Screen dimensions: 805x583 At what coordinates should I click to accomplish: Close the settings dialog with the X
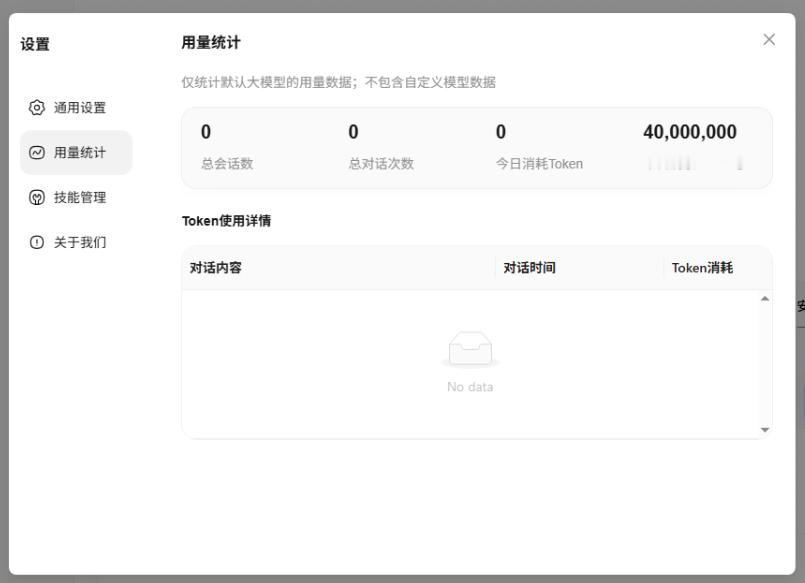point(769,40)
